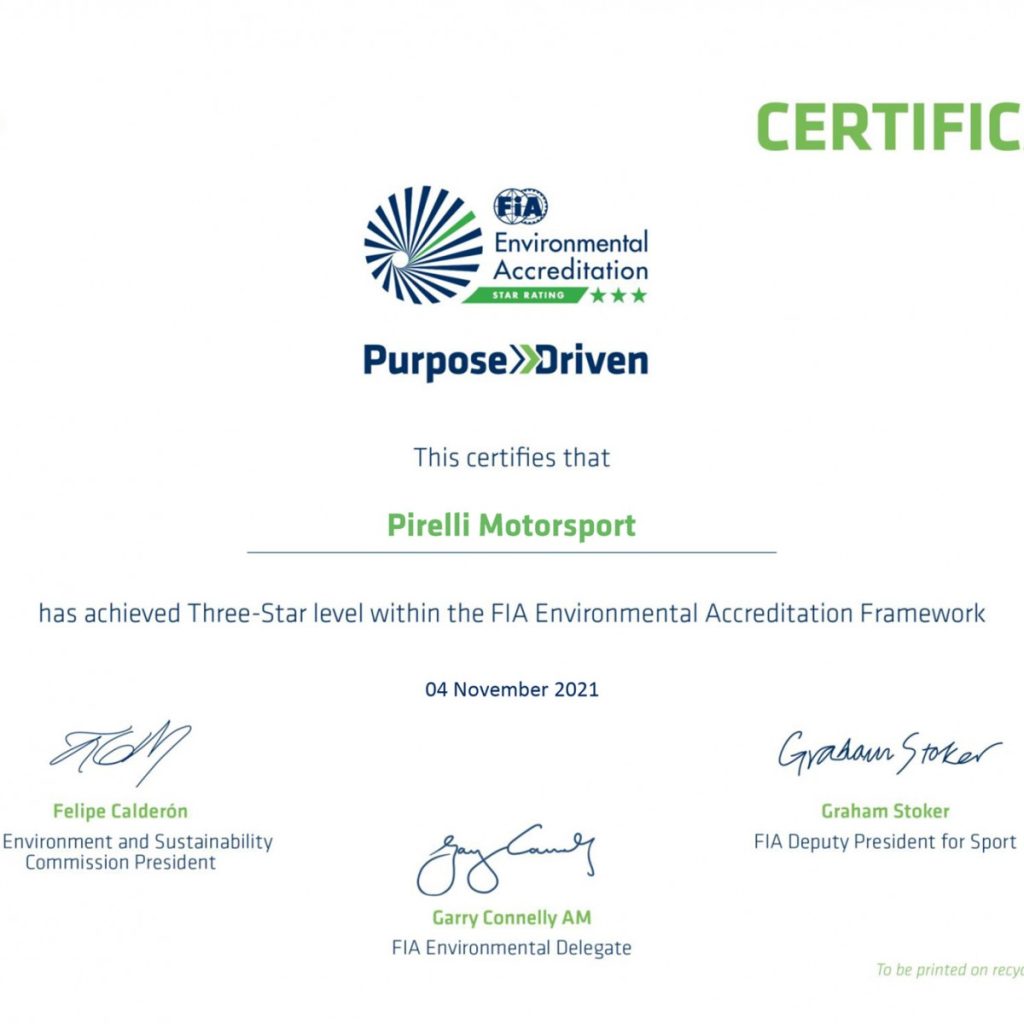The height and width of the screenshot is (1024, 1024).
Task: Click the name Felipe Calderón
Action: [120, 811]
